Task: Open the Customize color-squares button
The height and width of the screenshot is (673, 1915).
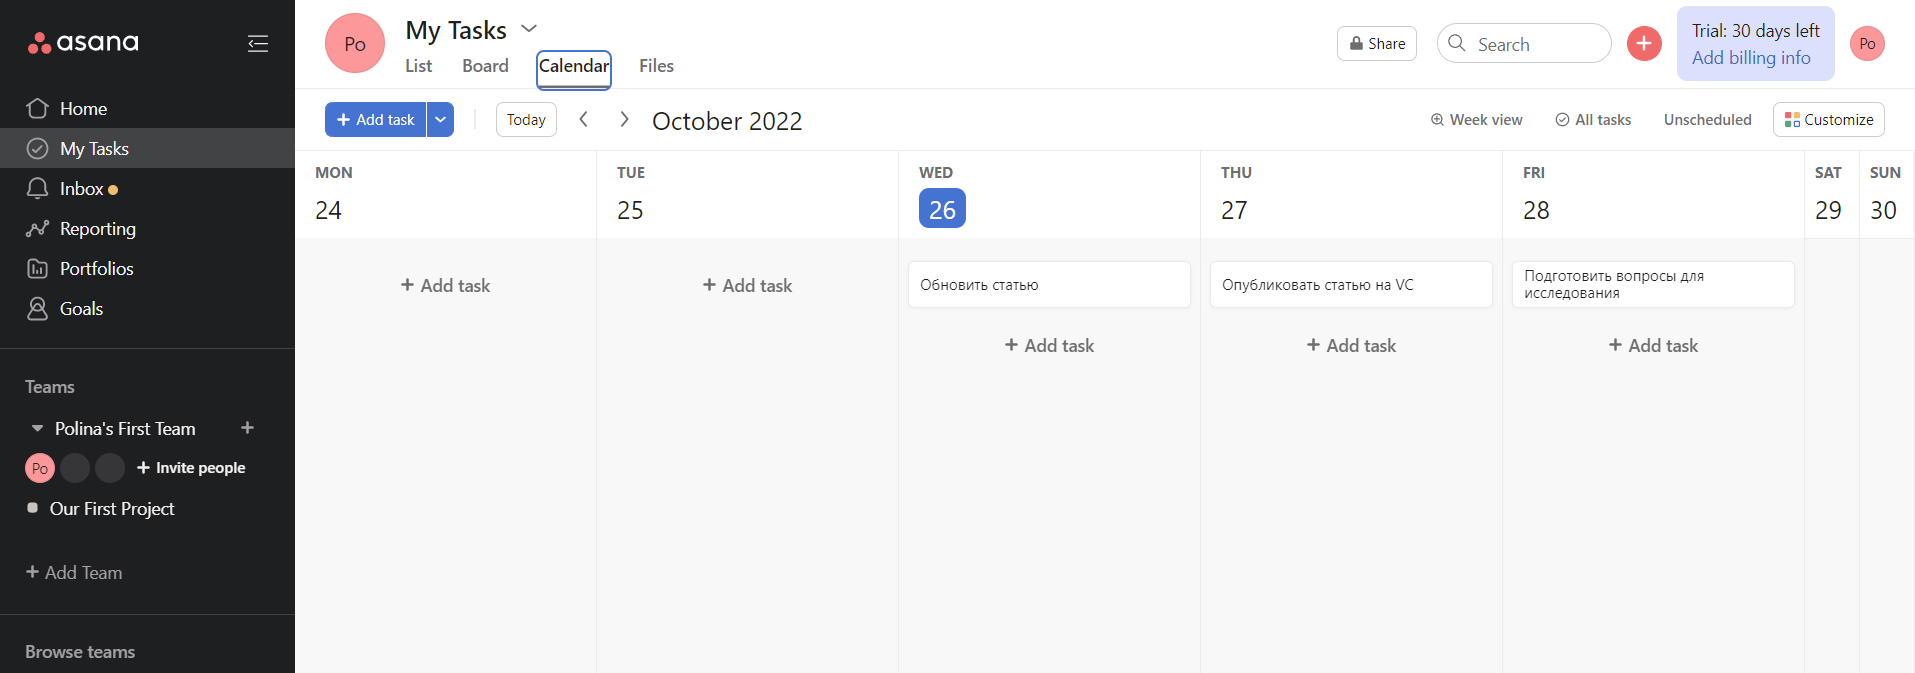Action: (1828, 120)
